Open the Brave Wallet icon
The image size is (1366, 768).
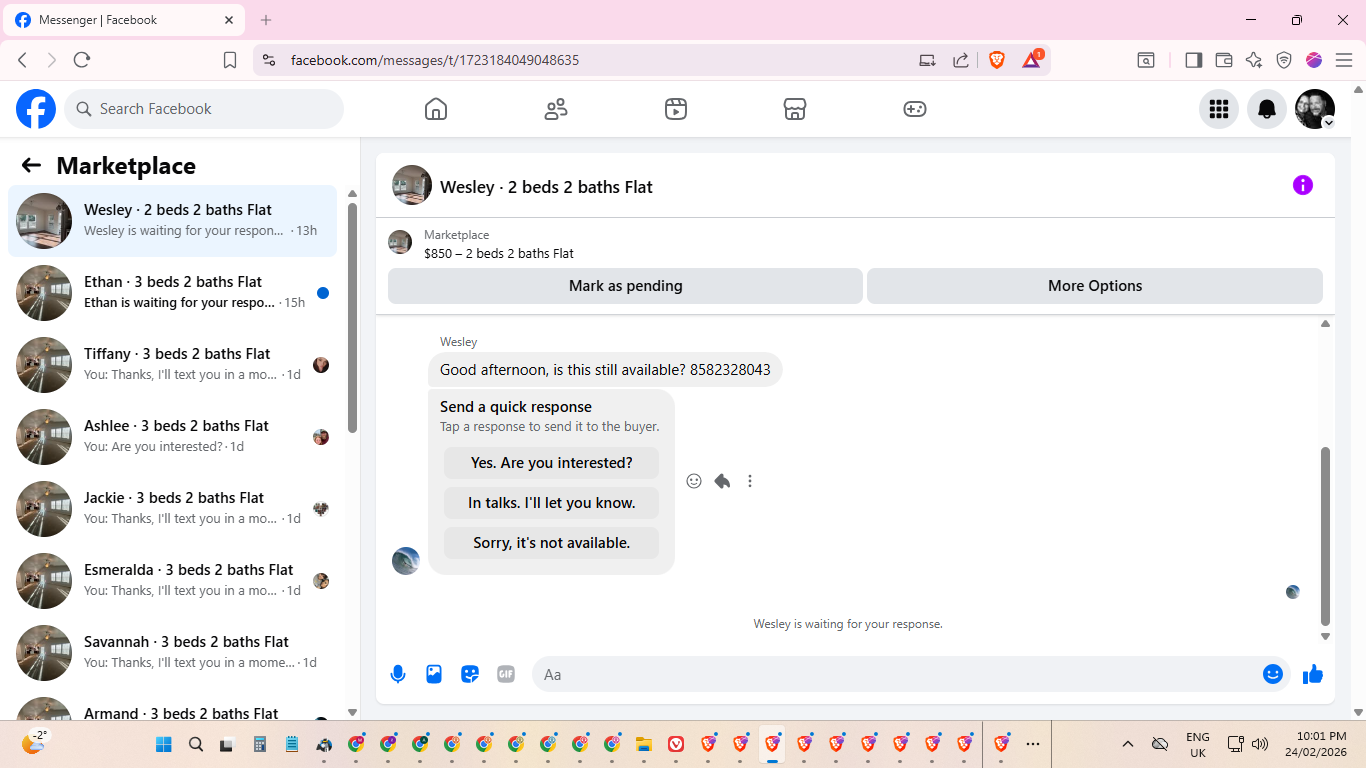tap(1223, 60)
